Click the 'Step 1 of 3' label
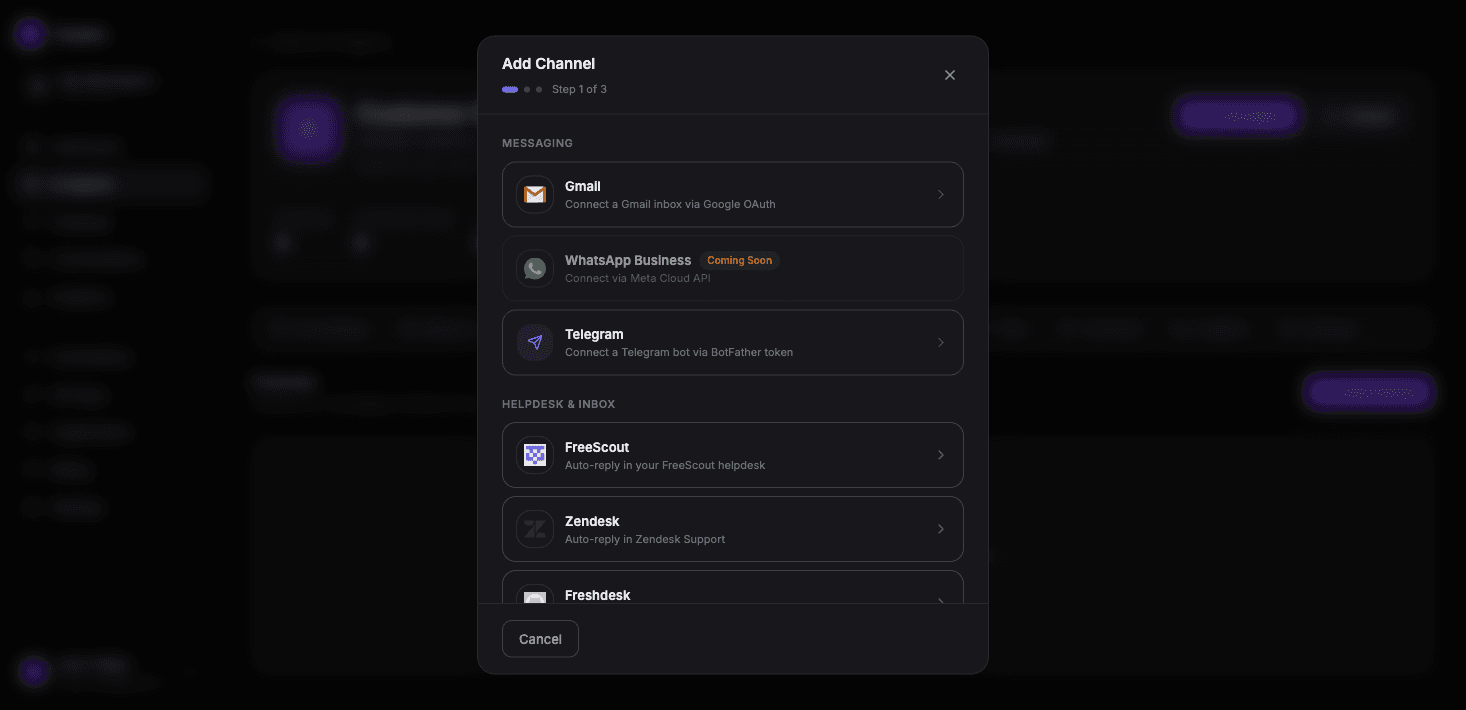Screen dimensions: 1466x710 coord(580,89)
